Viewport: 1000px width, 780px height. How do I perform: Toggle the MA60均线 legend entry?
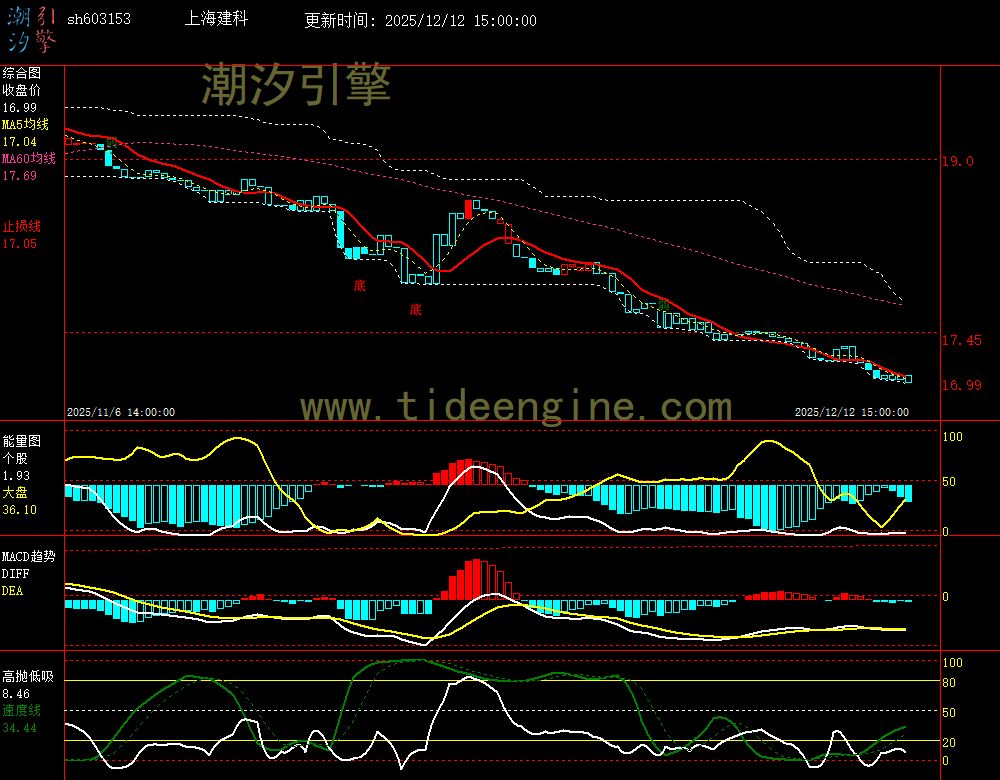[x=28, y=159]
